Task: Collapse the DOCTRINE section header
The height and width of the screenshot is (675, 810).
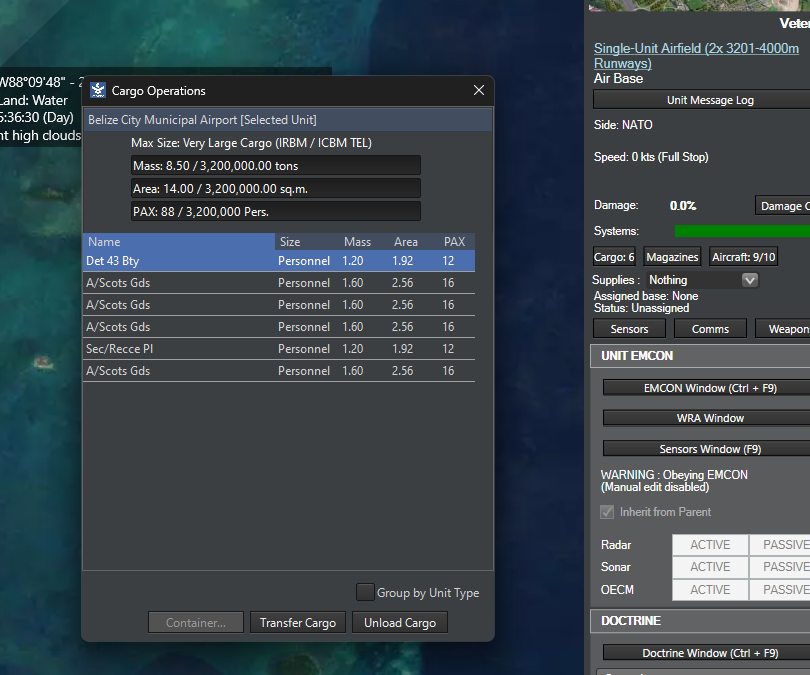Action: (x=700, y=620)
